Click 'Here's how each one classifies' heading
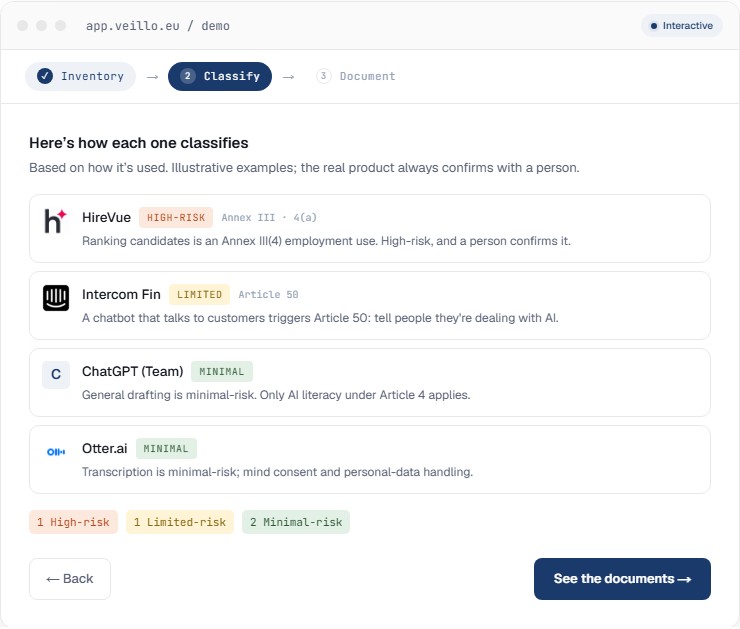 (139, 143)
